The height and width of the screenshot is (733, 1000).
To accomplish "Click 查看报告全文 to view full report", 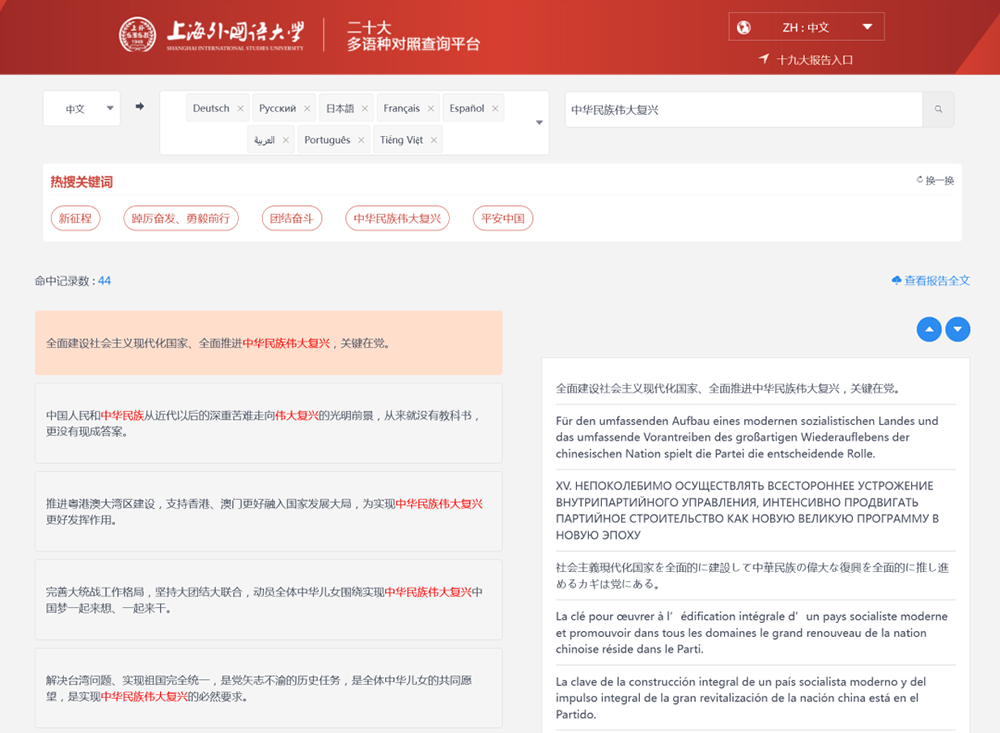I will point(931,281).
